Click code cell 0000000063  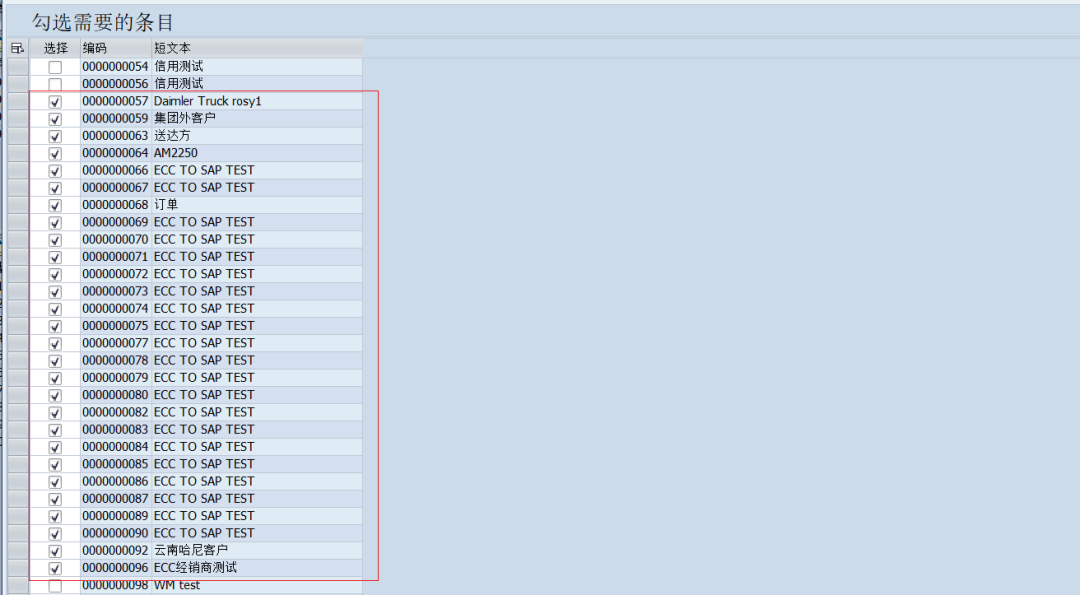pos(115,136)
